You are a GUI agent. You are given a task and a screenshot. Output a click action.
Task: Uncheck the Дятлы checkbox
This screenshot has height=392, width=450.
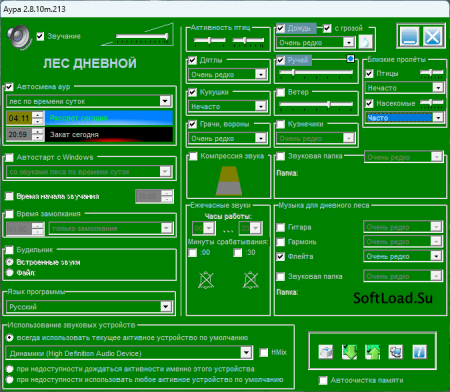coord(192,60)
